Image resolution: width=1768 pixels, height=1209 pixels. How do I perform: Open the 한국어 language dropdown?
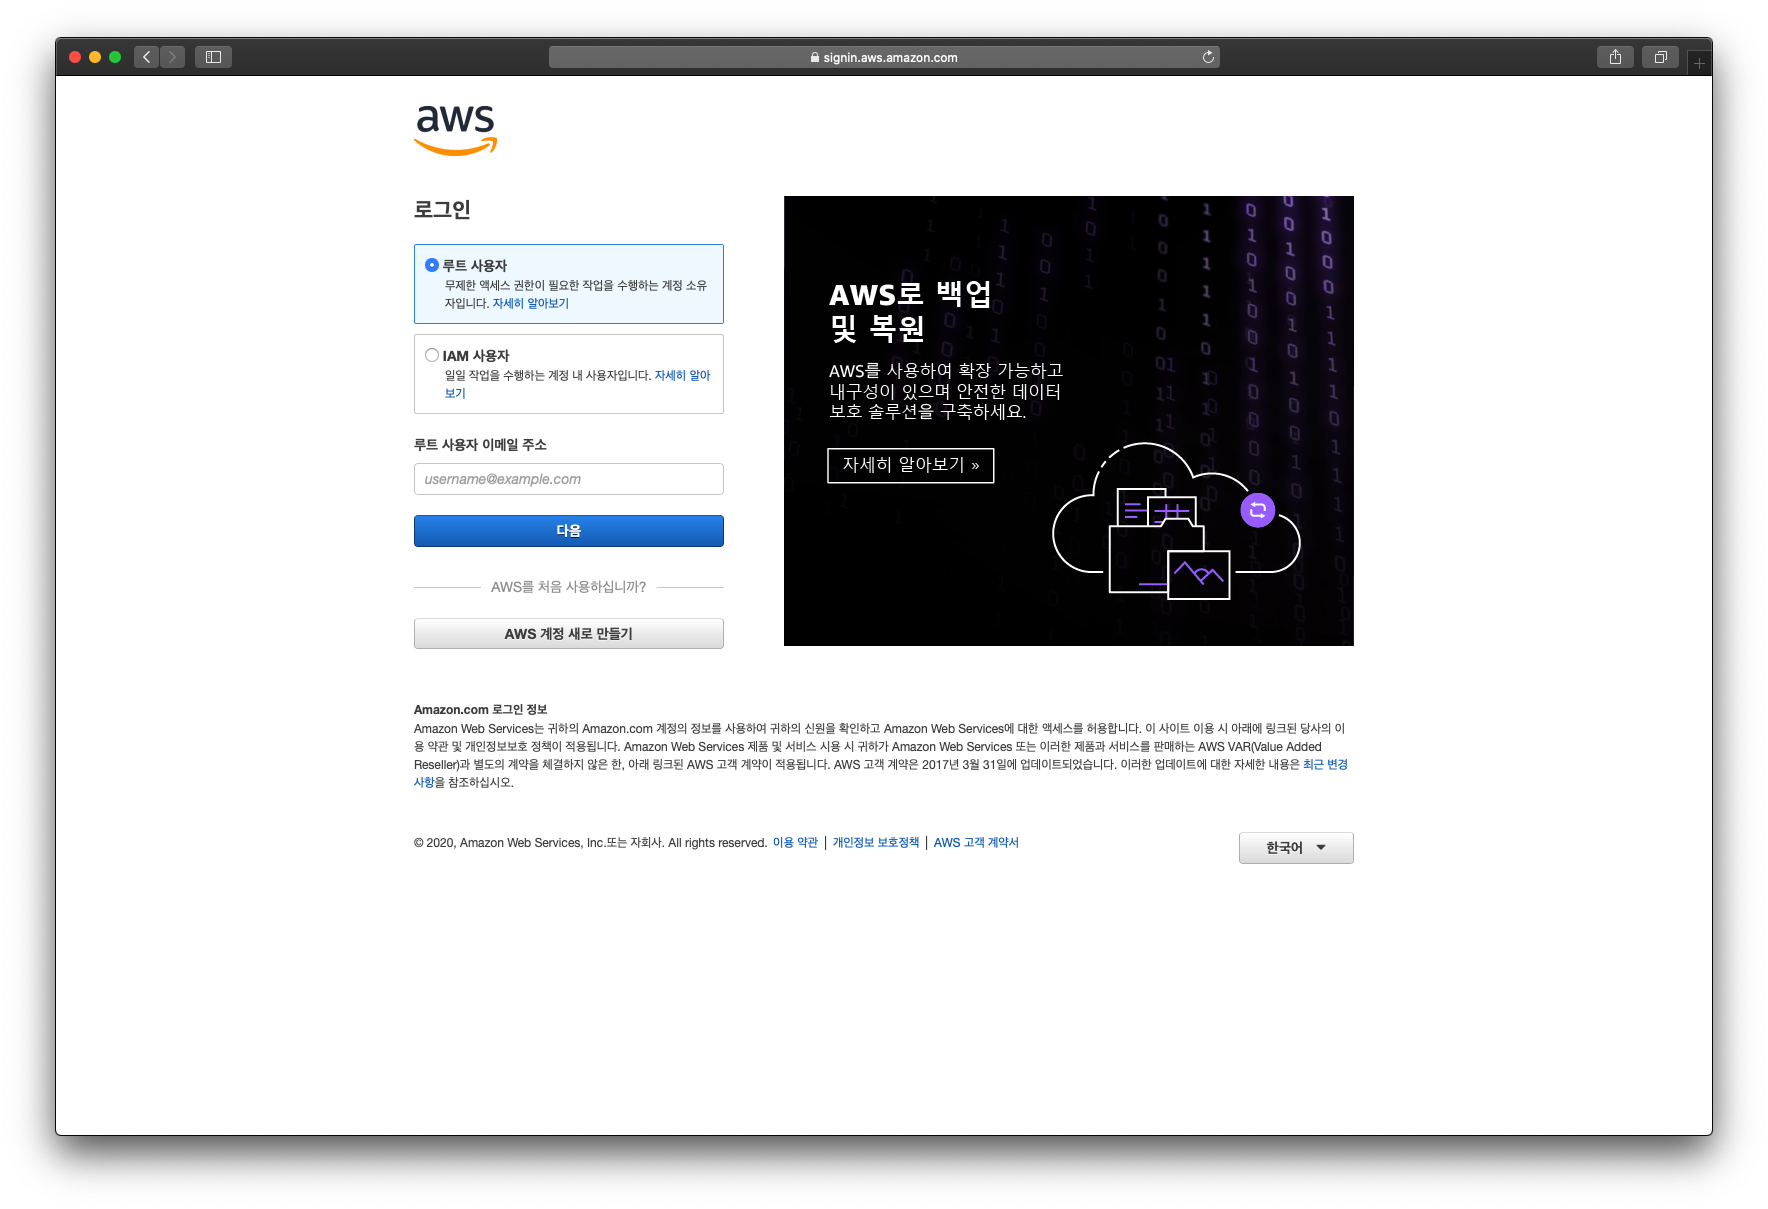tap(1296, 847)
